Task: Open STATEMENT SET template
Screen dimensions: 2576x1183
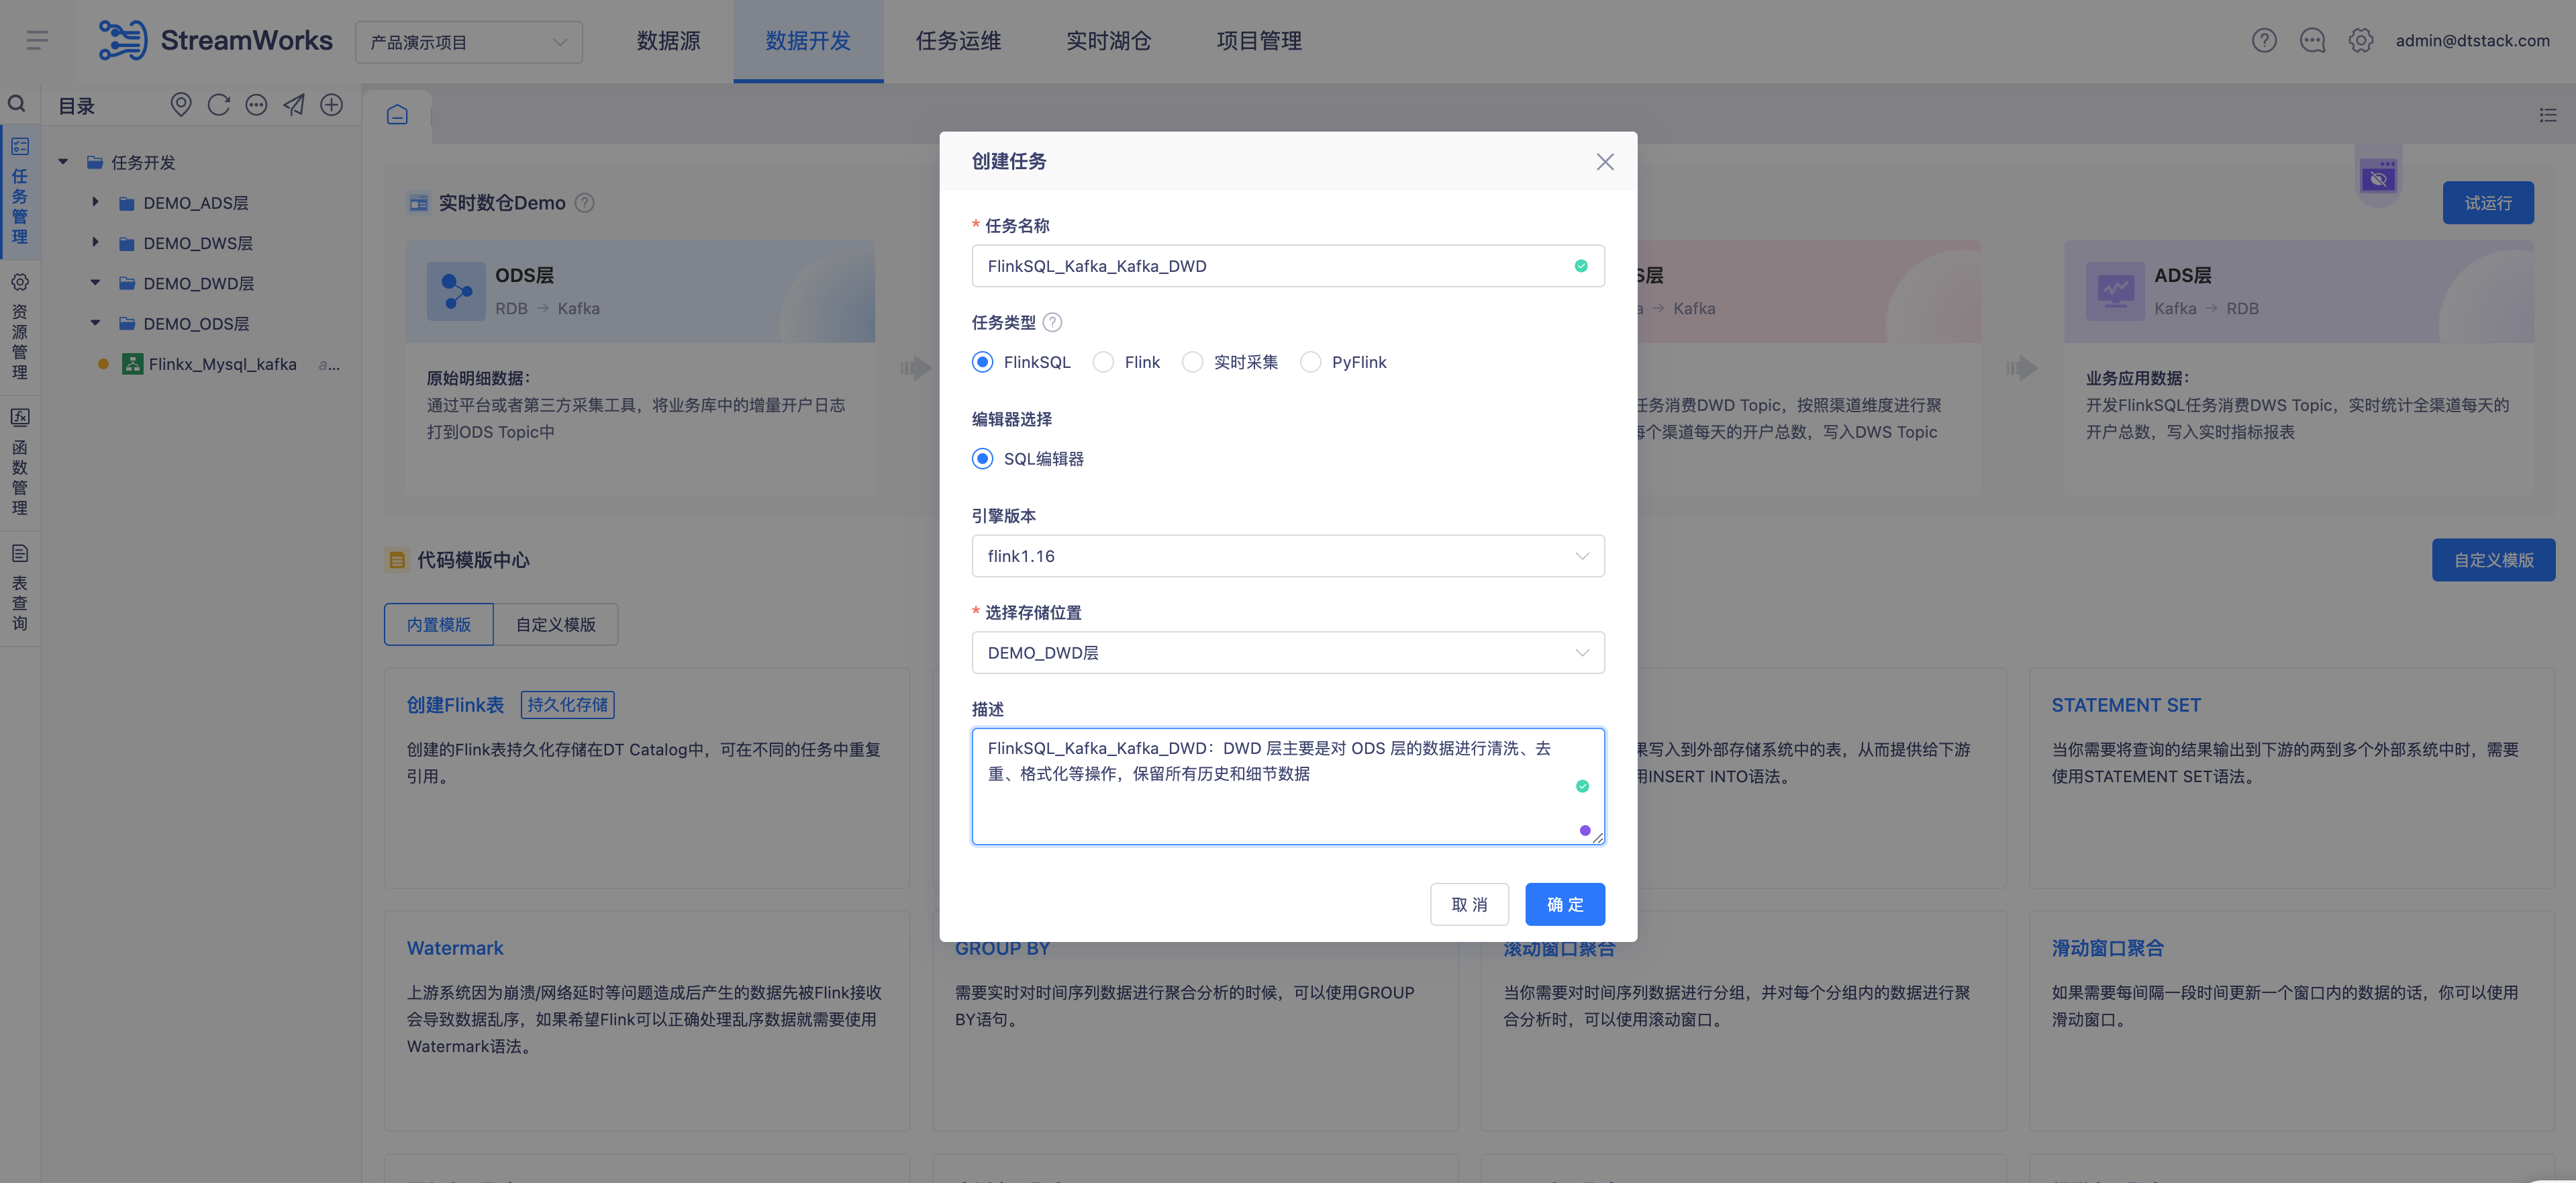Action: (x=2126, y=705)
